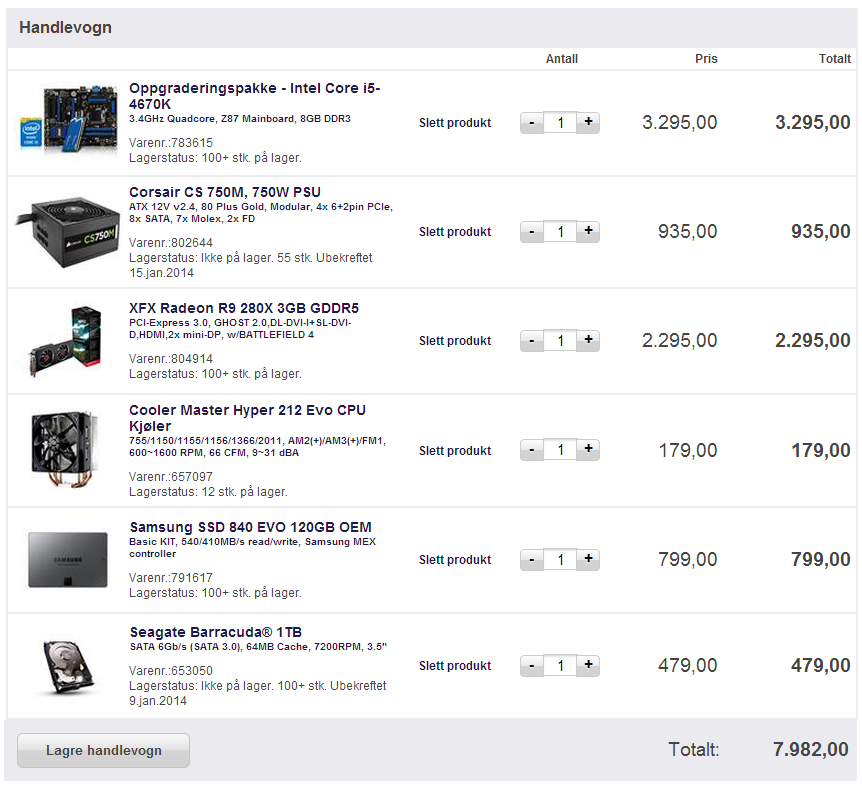The width and height of the screenshot is (862, 786).
Task: Increase quantity of Corsair CS 750M PSU
Action: [x=588, y=231]
